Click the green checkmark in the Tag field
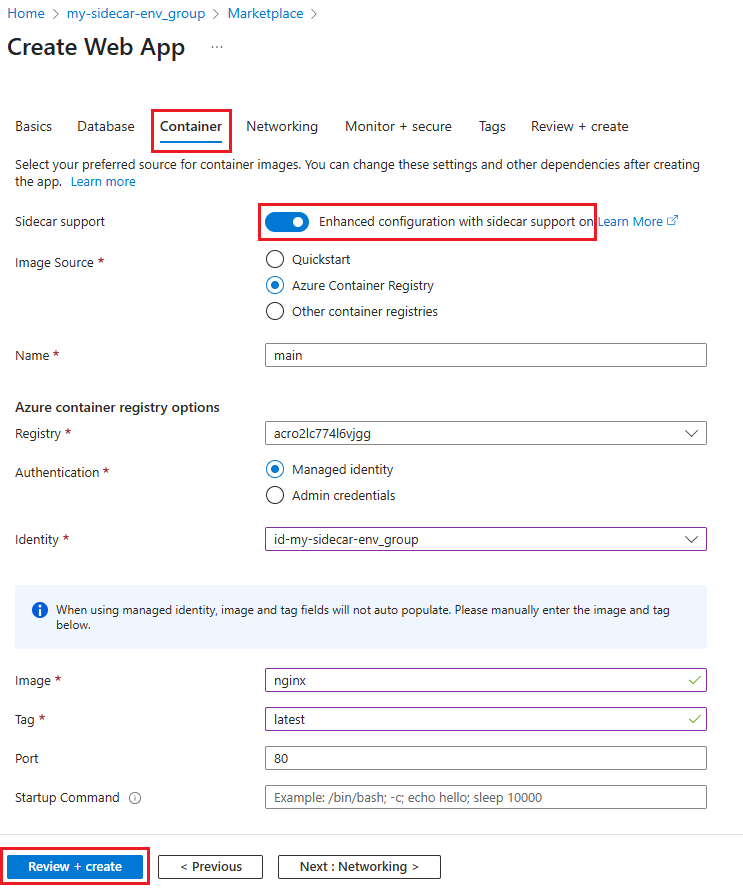The width and height of the screenshot is (743, 888). 697,719
